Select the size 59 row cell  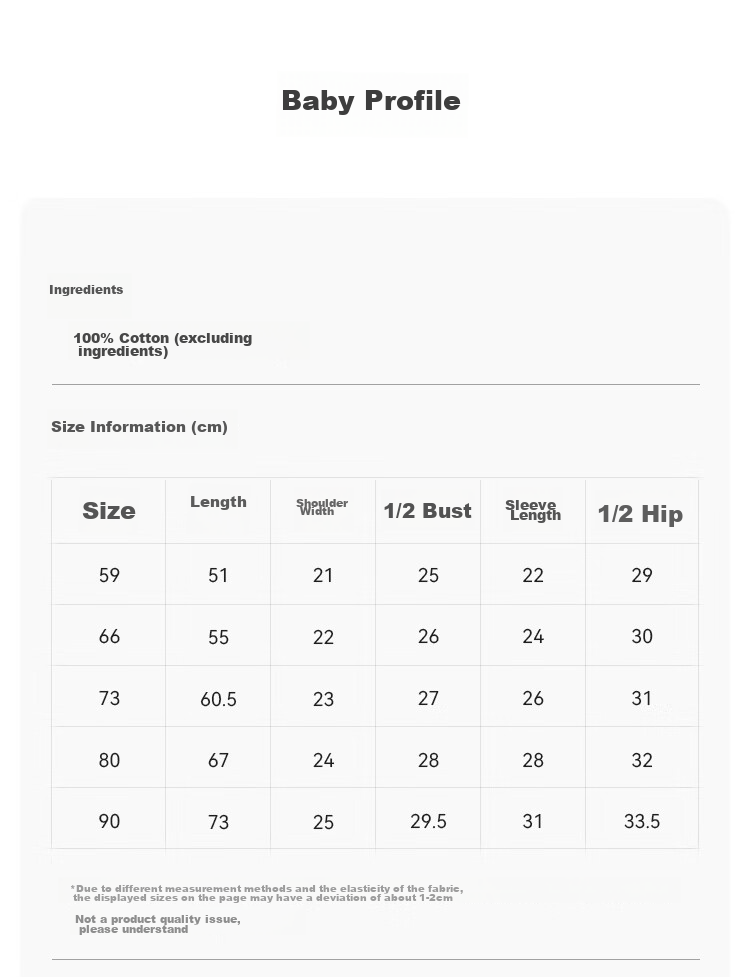(109, 575)
